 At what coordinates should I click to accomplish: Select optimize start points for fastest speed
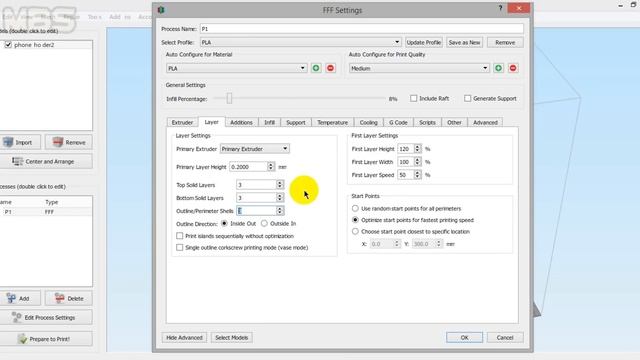click(355, 220)
